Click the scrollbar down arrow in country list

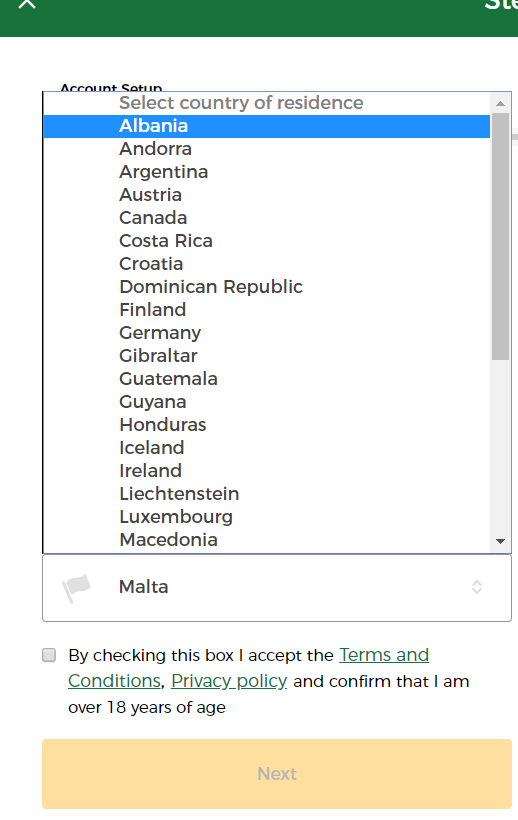[500, 541]
